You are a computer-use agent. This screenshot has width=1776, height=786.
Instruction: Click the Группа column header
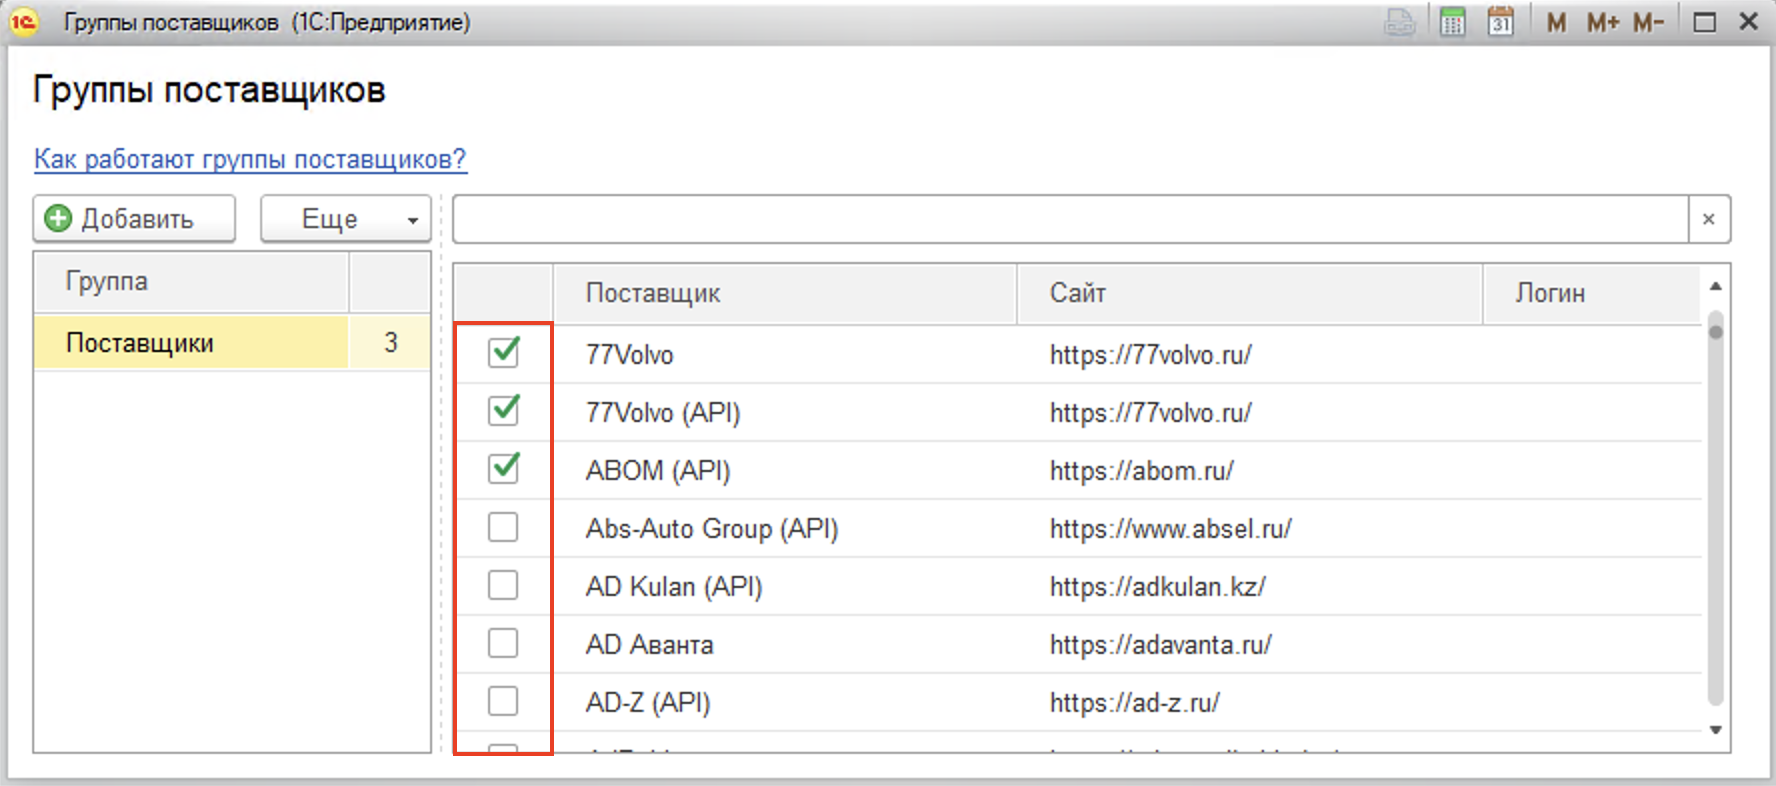(191, 282)
